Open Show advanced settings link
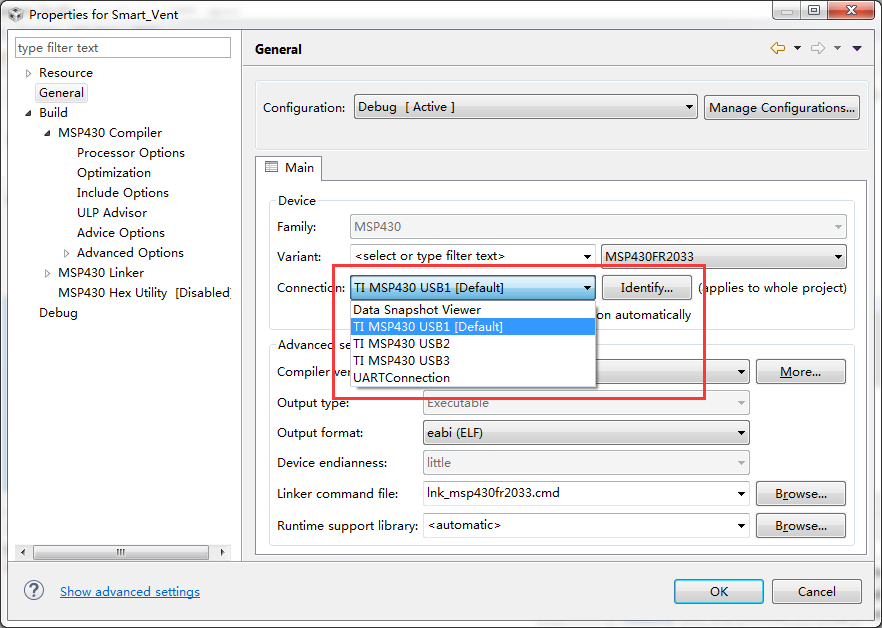Image resolution: width=882 pixels, height=628 pixels. pyautogui.click(x=130, y=591)
